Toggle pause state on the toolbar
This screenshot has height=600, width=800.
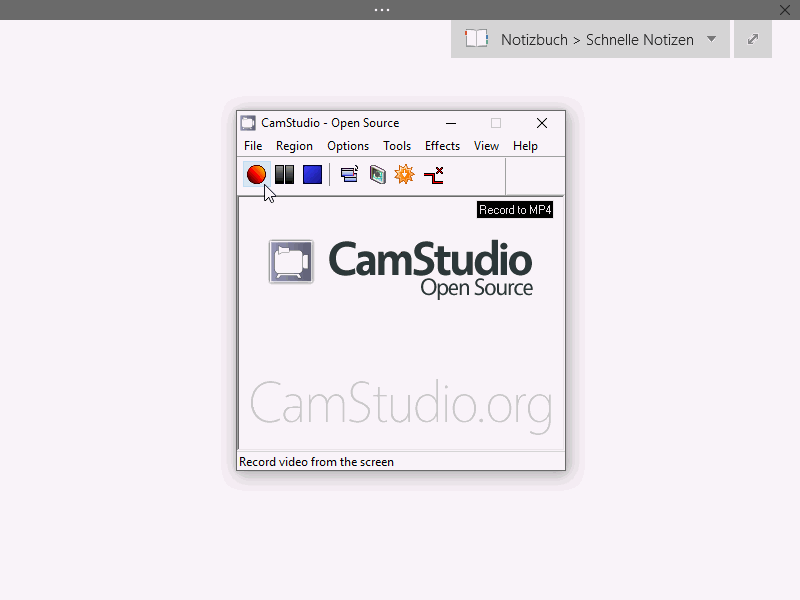(x=284, y=175)
